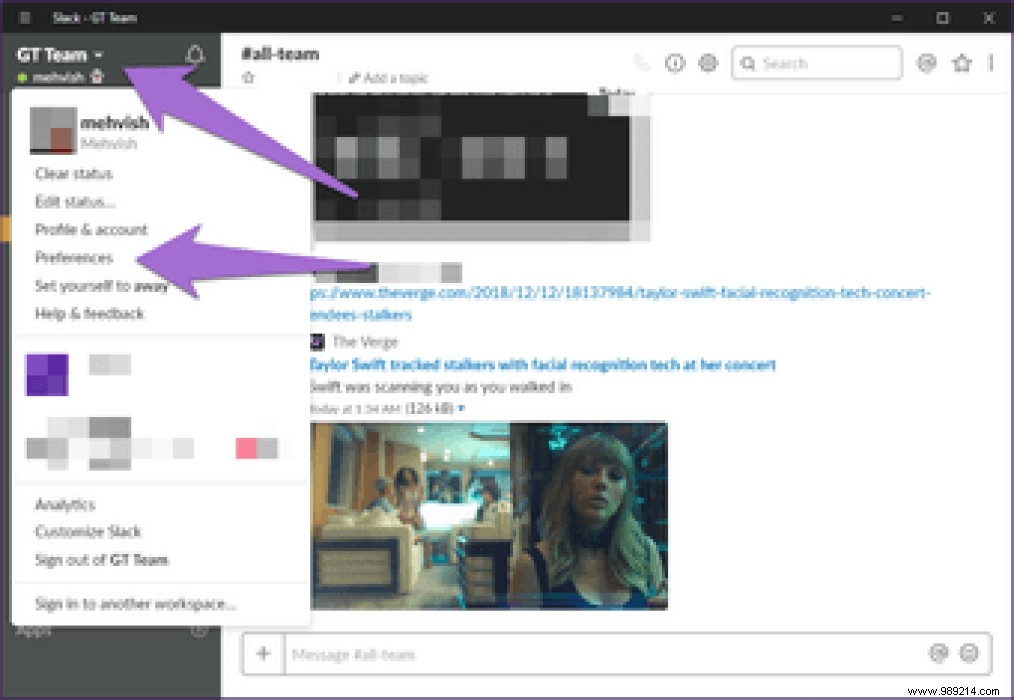The image size is (1014, 700).
Task: Open the channel settings gear icon
Action: click(709, 62)
